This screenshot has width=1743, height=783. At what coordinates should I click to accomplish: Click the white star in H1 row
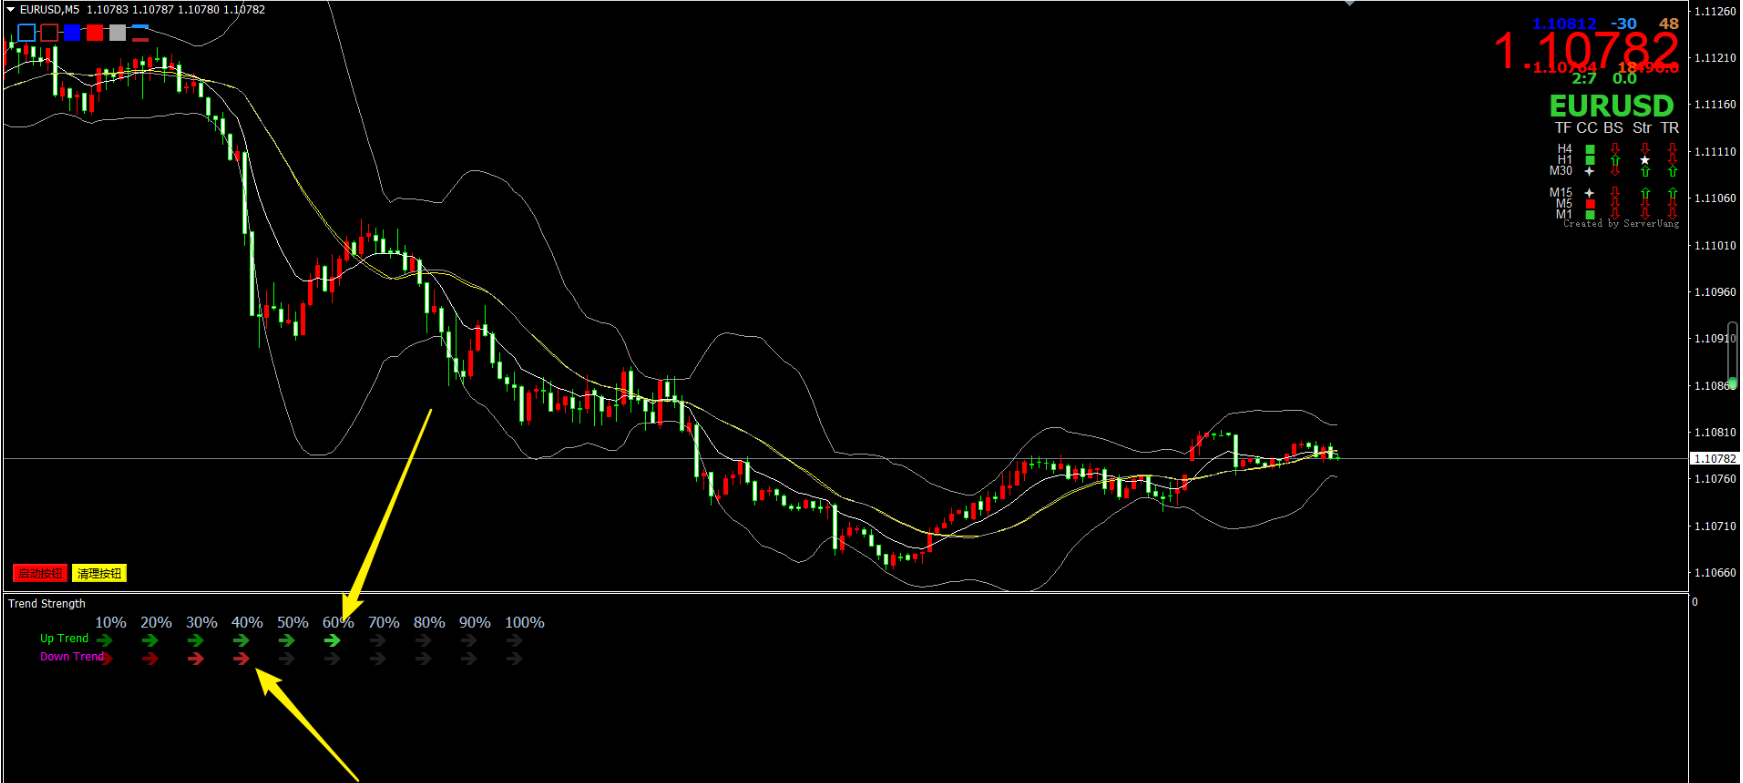point(1645,160)
